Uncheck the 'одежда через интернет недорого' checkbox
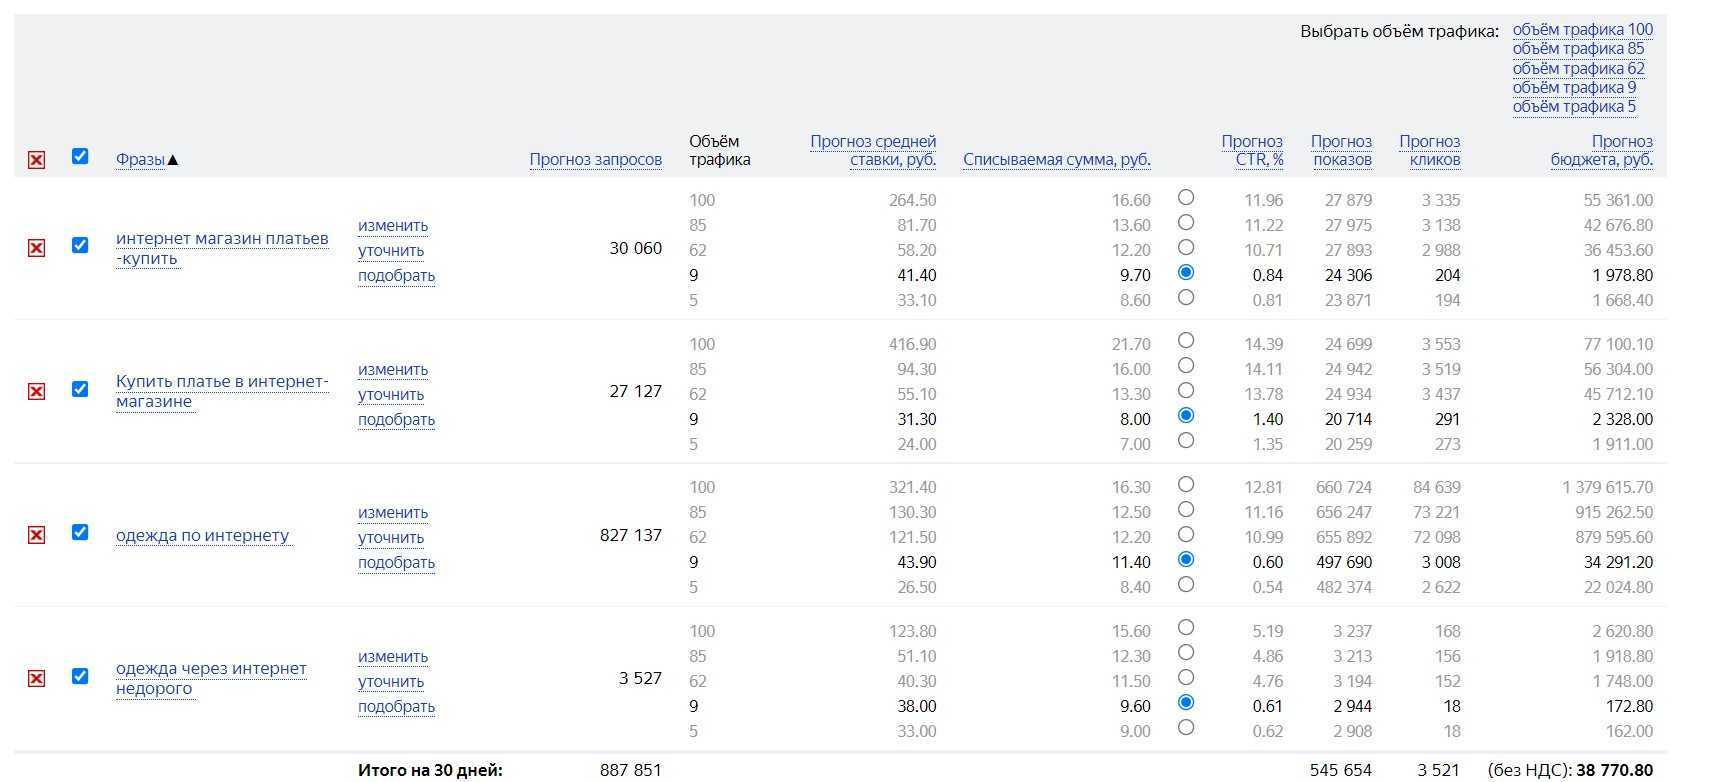This screenshot has width=1715, height=782. click(x=80, y=676)
